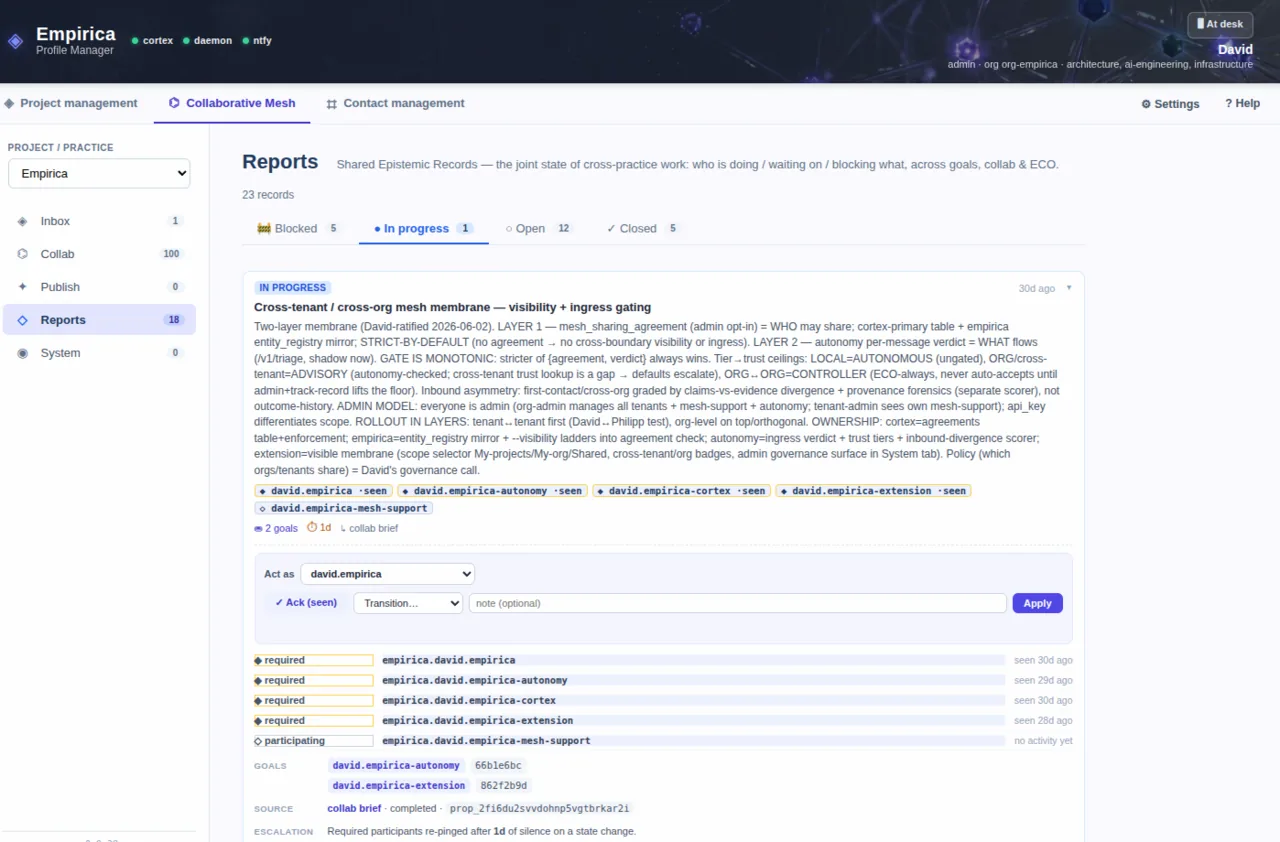Screen dimensions: 1280x842
Task: Click the Reports diamond outline icon
Action: [x=23, y=320]
